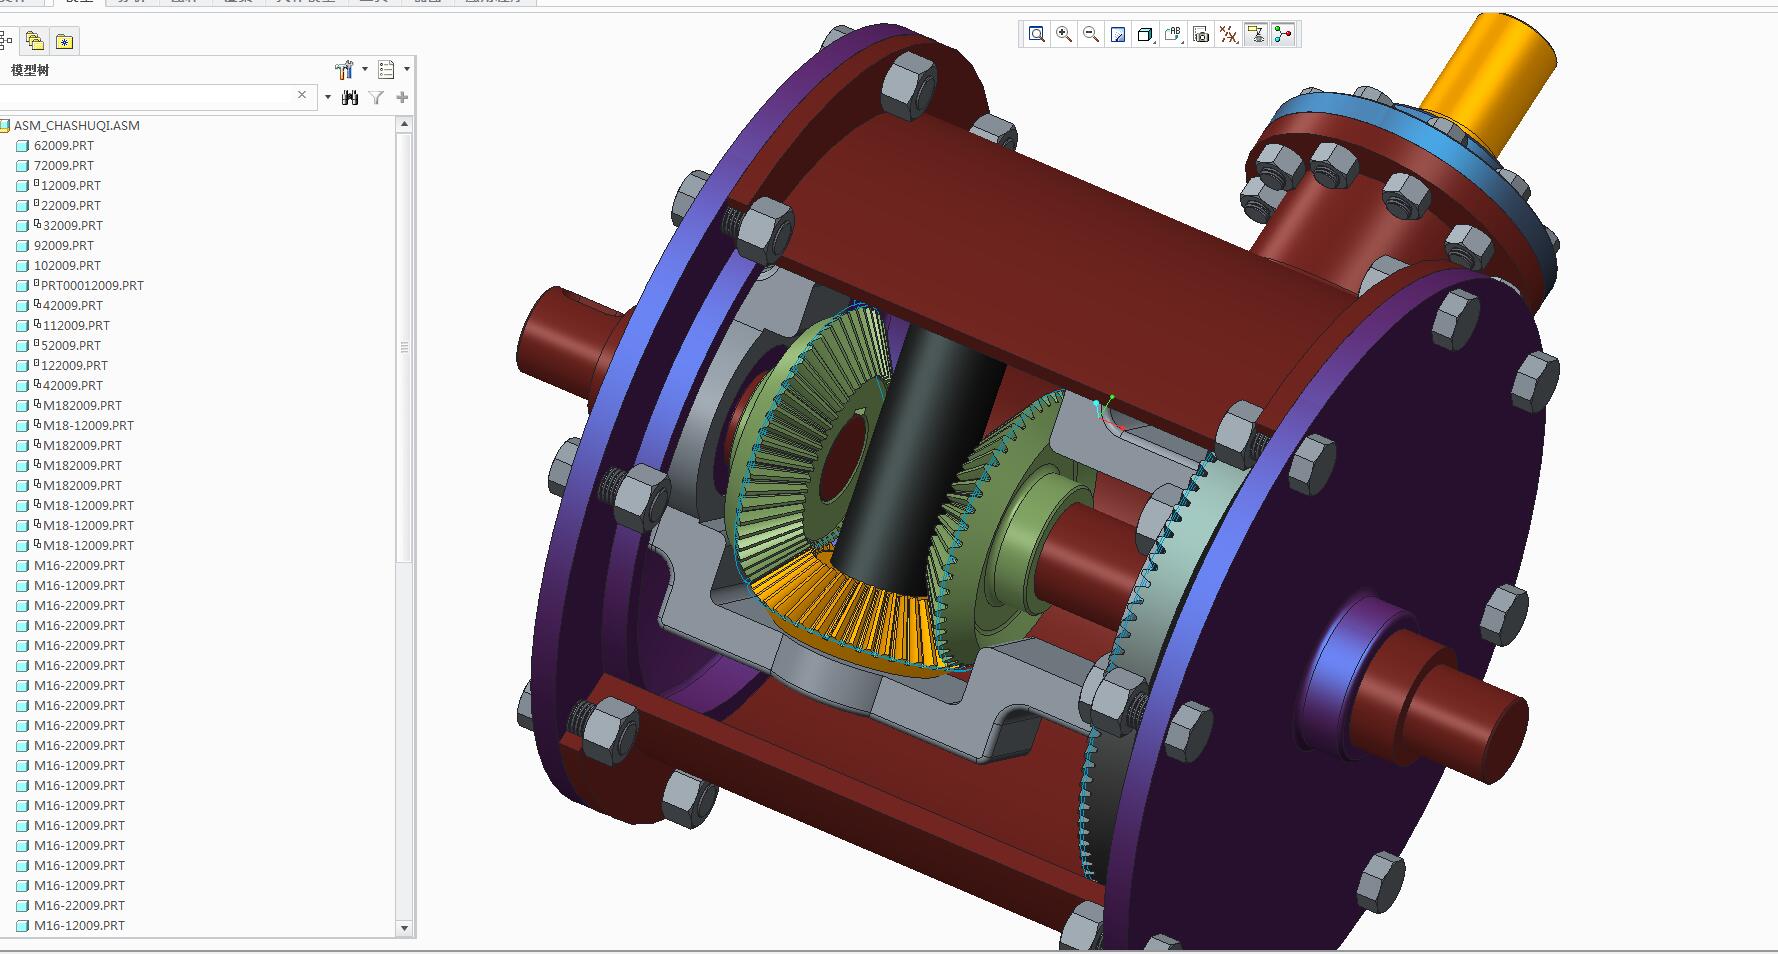Toggle the spin center display
The width and height of the screenshot is (1778, 954).
coord(1283,35)
